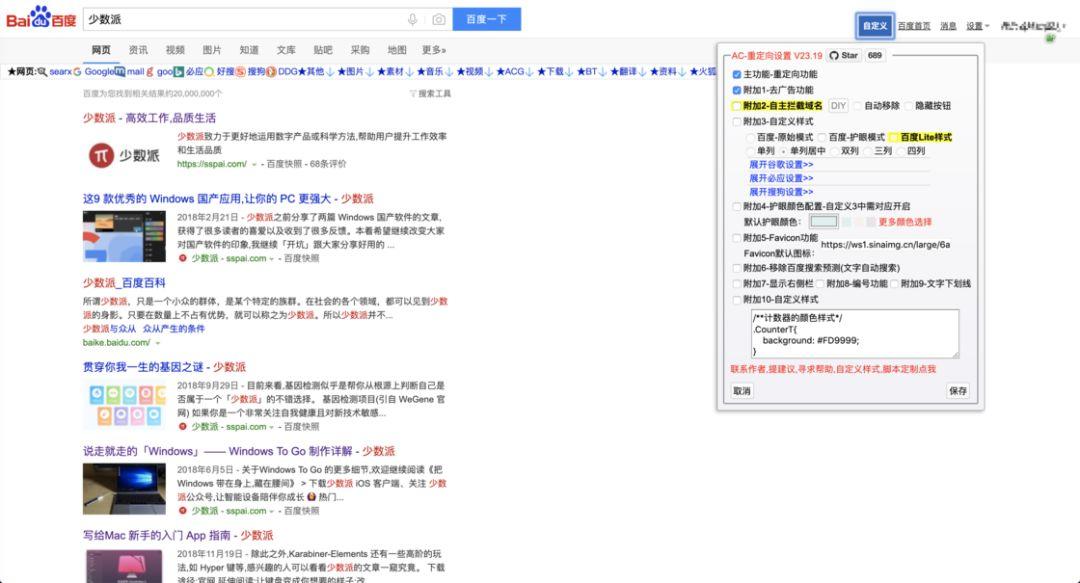
Task: Switch to 资讯 search tab
Action: point(138,50)
